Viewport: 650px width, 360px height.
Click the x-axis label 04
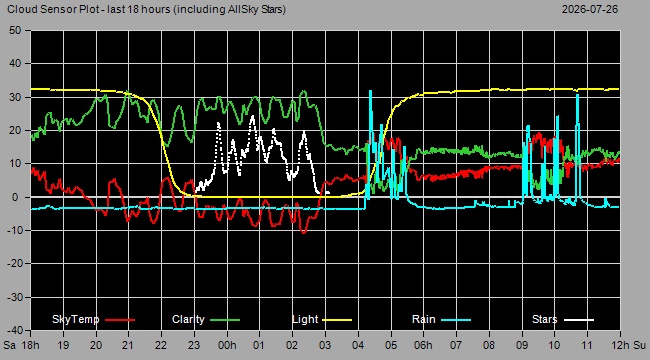358,345
